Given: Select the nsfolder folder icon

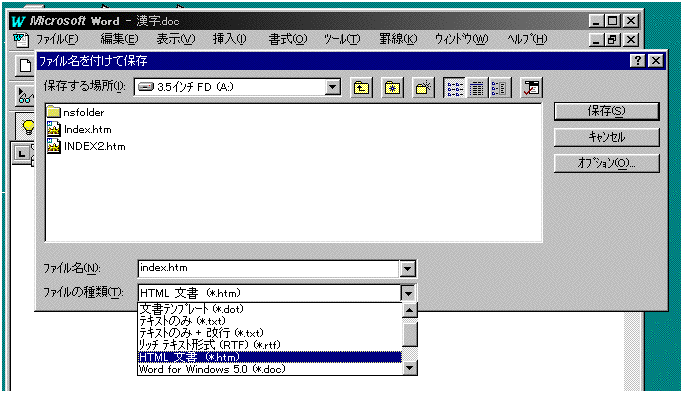Looking at the screenshot, I should [x=54, y=112].
